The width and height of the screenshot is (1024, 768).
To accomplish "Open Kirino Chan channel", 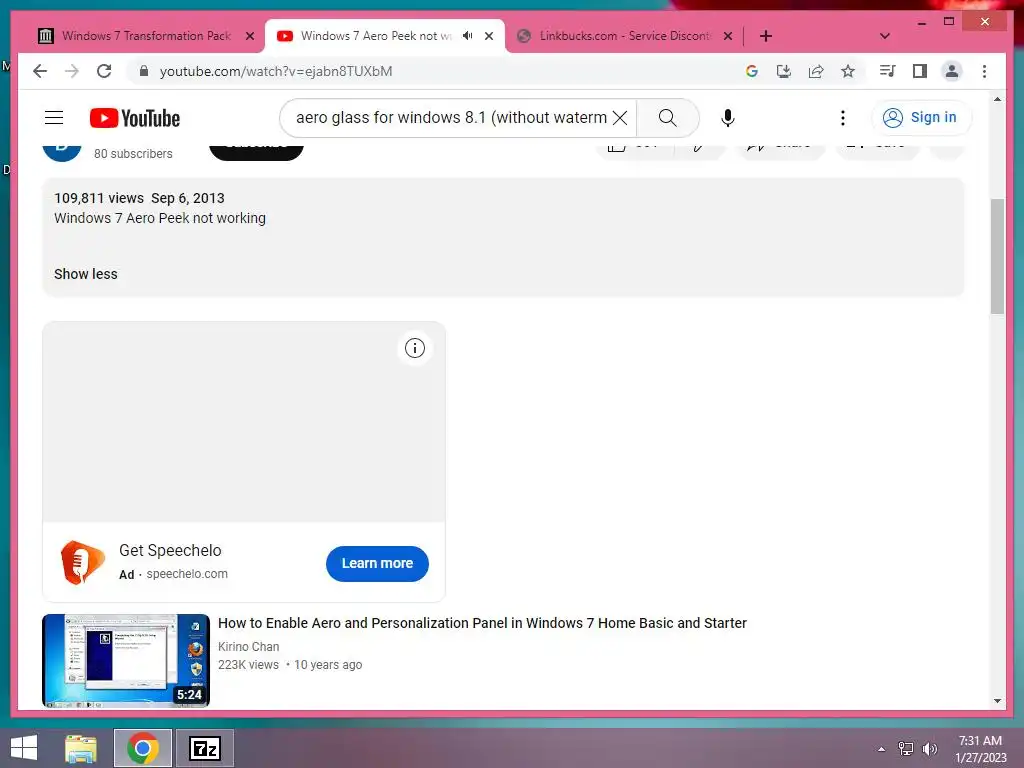I will click(x=248, y=647).
